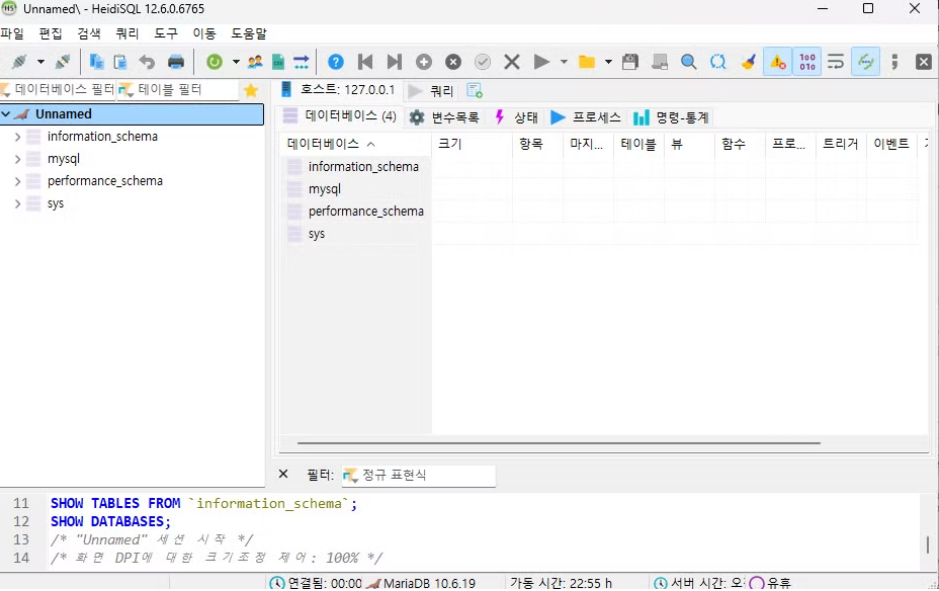This screenshot has width=939, height=591.
Task: Toggle the binary 100/010 display icon
Action: 807,62
